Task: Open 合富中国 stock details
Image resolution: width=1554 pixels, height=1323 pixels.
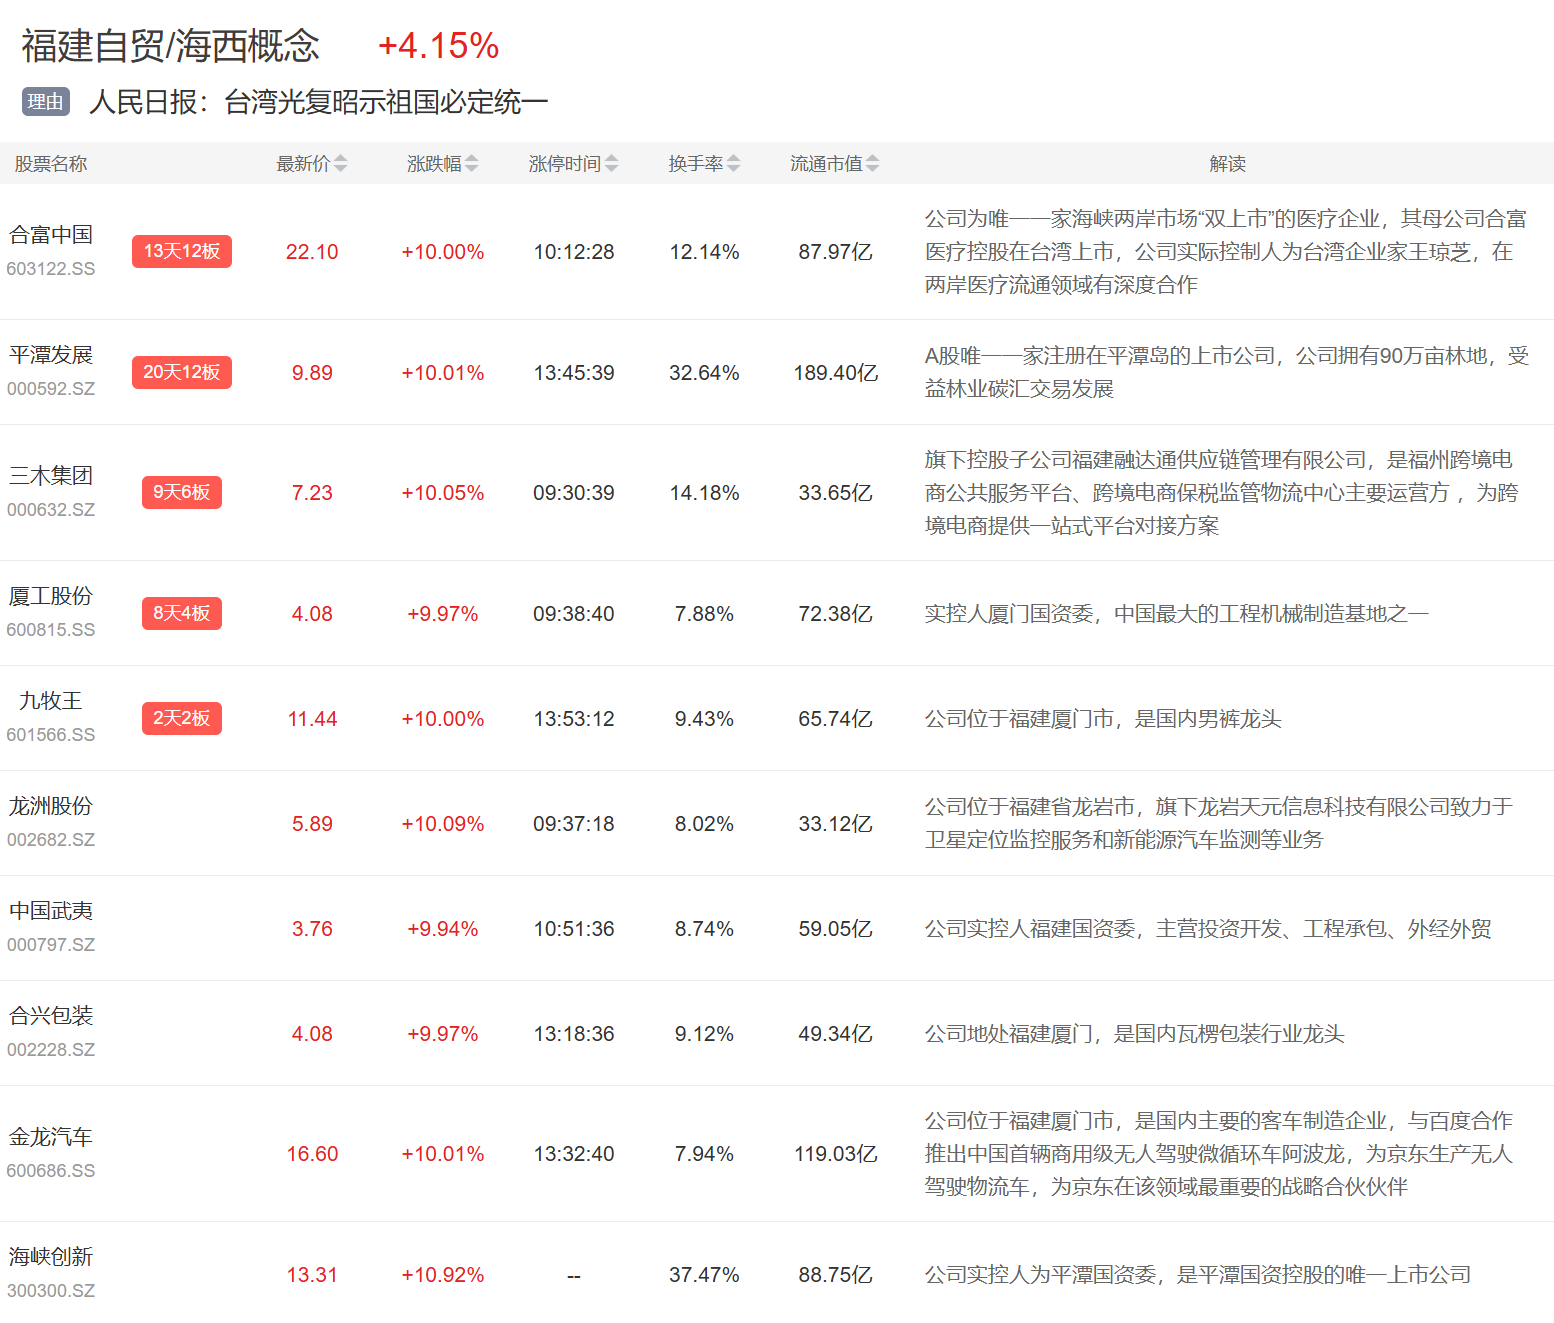Action: [51, 235]
